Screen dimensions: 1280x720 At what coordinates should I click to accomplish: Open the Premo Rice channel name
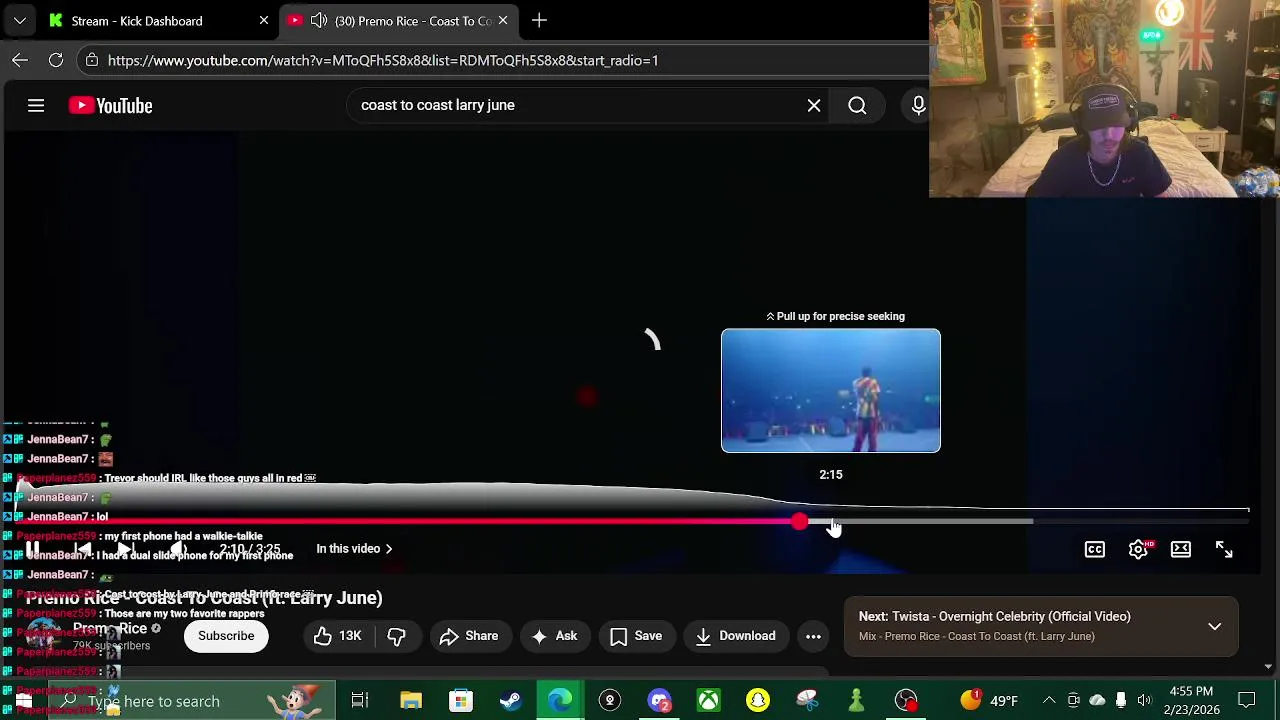pyautogui.click(x=110, y=628)
